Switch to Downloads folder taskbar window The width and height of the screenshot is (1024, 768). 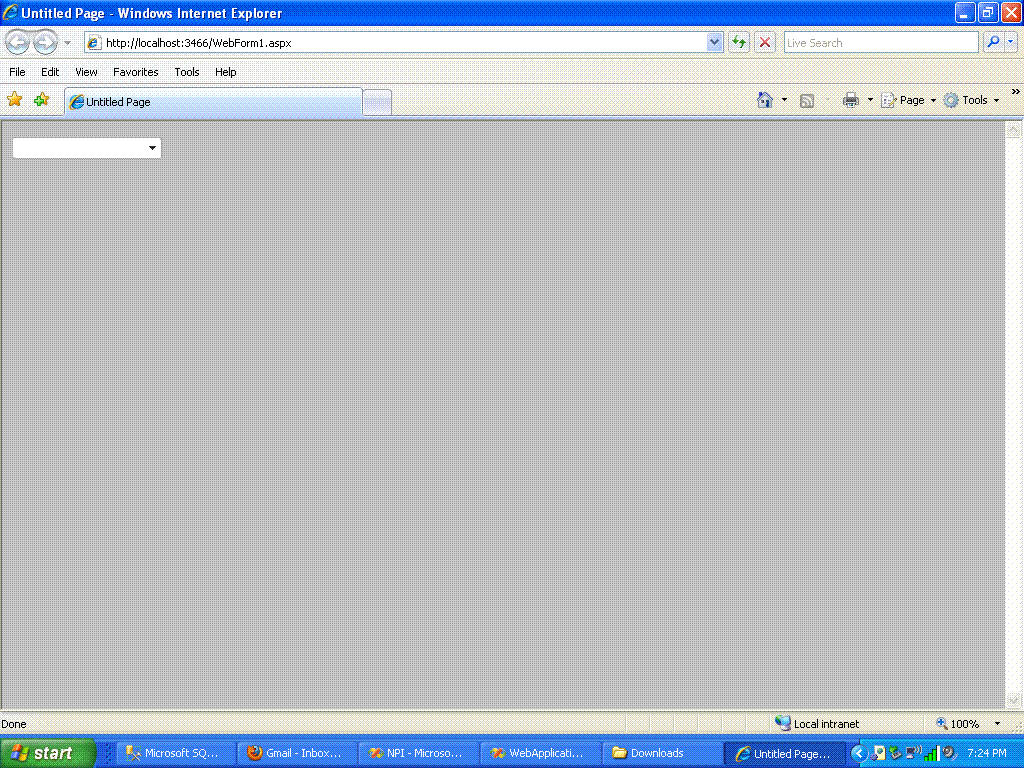660,753
